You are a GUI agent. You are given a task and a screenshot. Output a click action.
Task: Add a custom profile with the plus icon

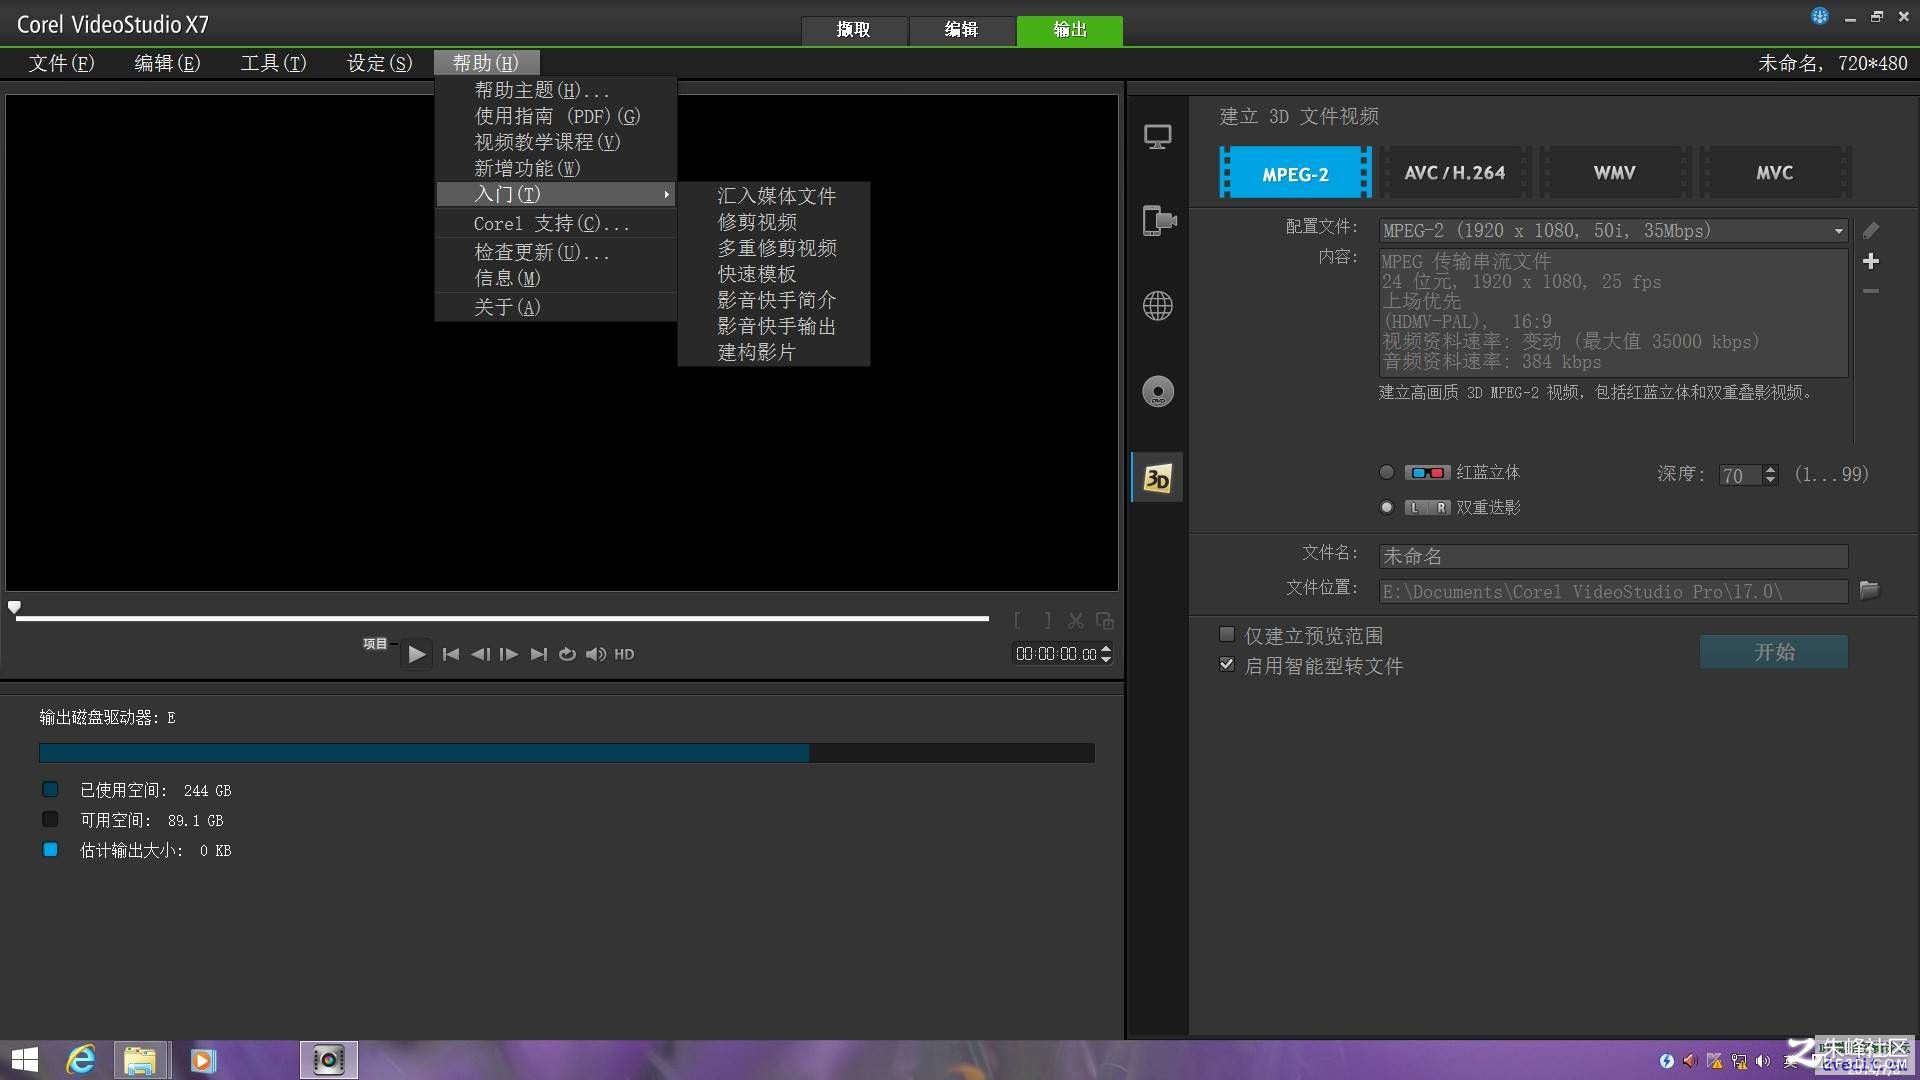tap(1870, 261)
